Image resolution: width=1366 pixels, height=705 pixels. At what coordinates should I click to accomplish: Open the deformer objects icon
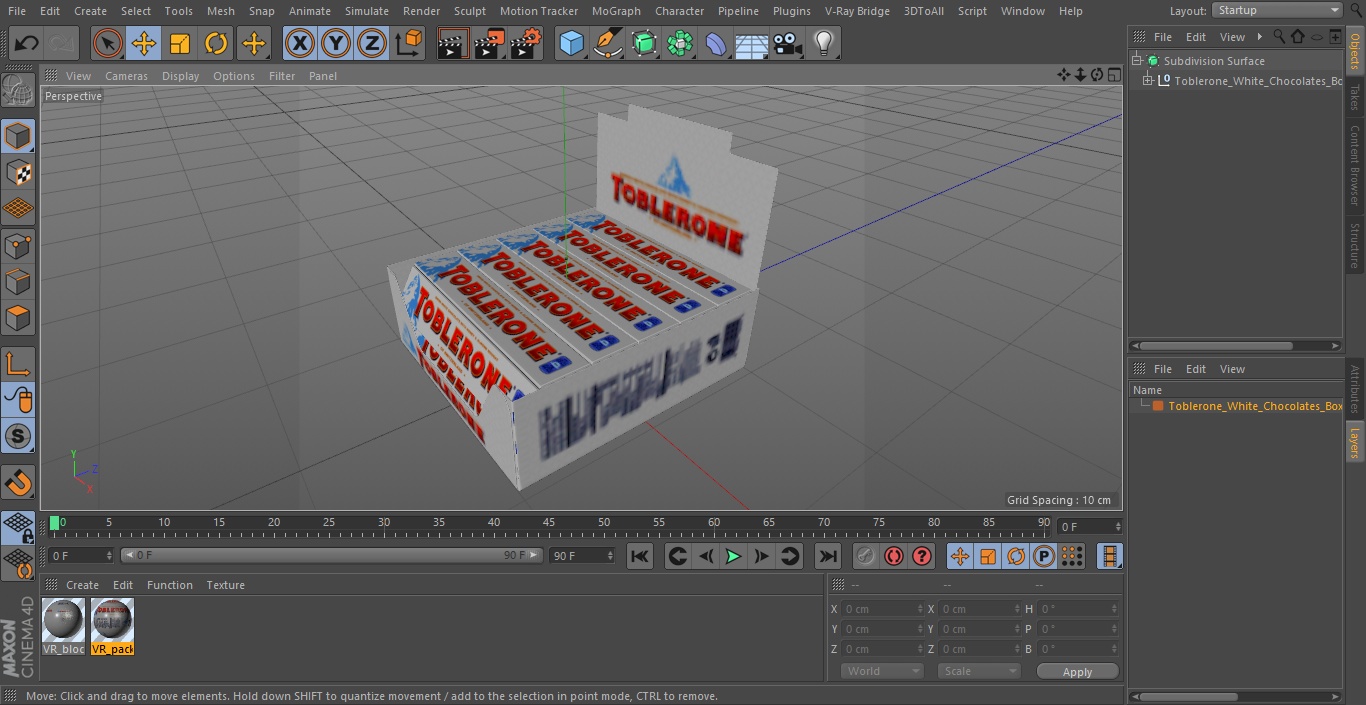tap(716, 43)
